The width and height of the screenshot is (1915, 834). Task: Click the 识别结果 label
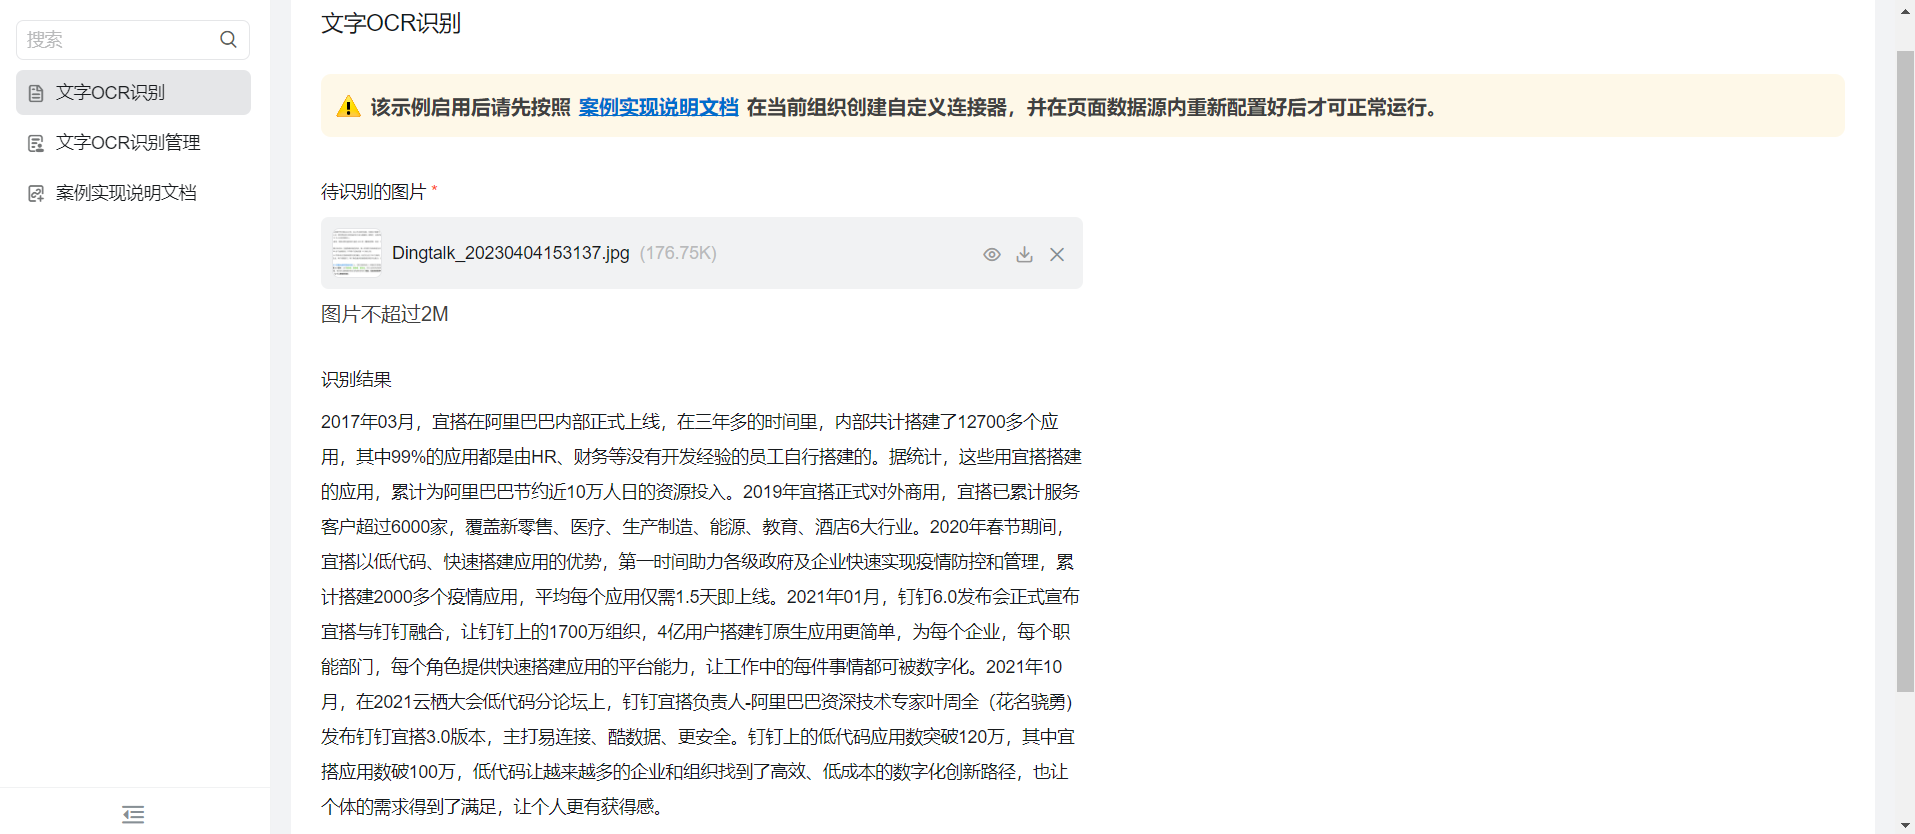click(356, 379)
